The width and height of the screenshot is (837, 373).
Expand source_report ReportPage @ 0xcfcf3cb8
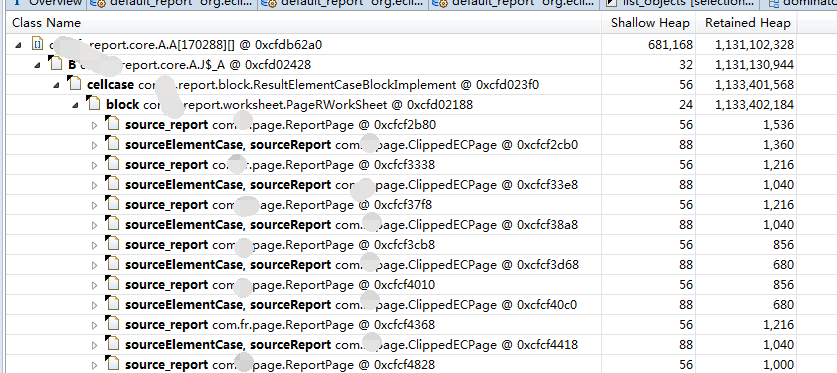pos(94,245)
